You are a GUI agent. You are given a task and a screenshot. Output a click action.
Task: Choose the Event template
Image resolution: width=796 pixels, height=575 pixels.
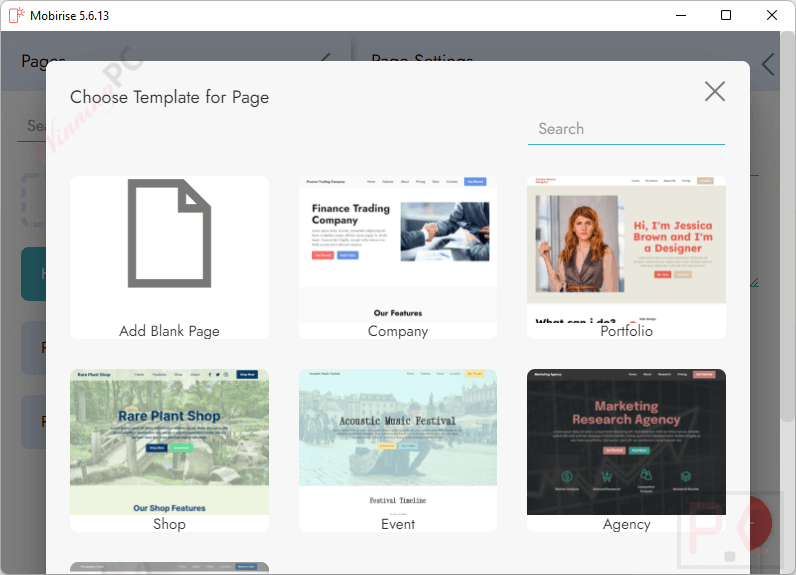pos(397,450)
